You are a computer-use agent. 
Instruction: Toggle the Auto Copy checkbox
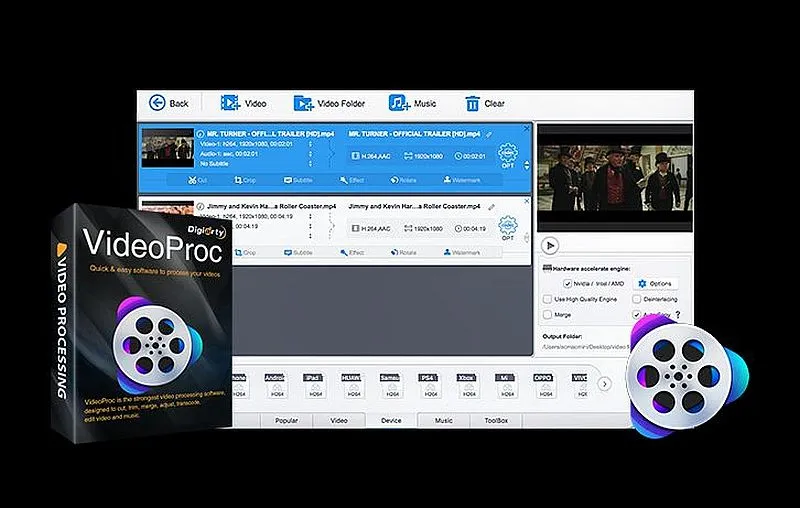click(x=637, y=314)
